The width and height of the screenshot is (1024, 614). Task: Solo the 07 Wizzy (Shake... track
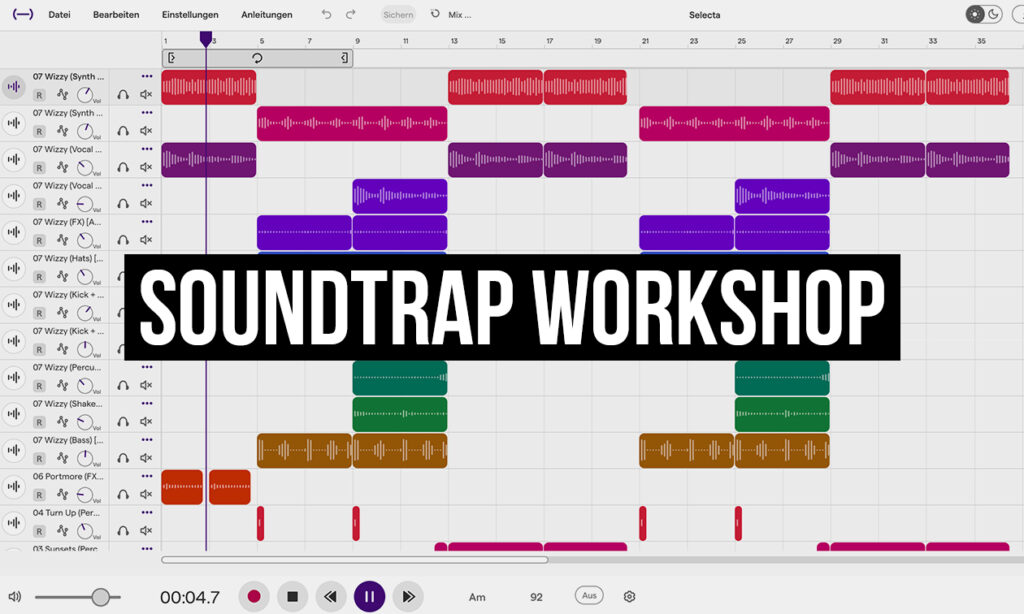point(123,422)
